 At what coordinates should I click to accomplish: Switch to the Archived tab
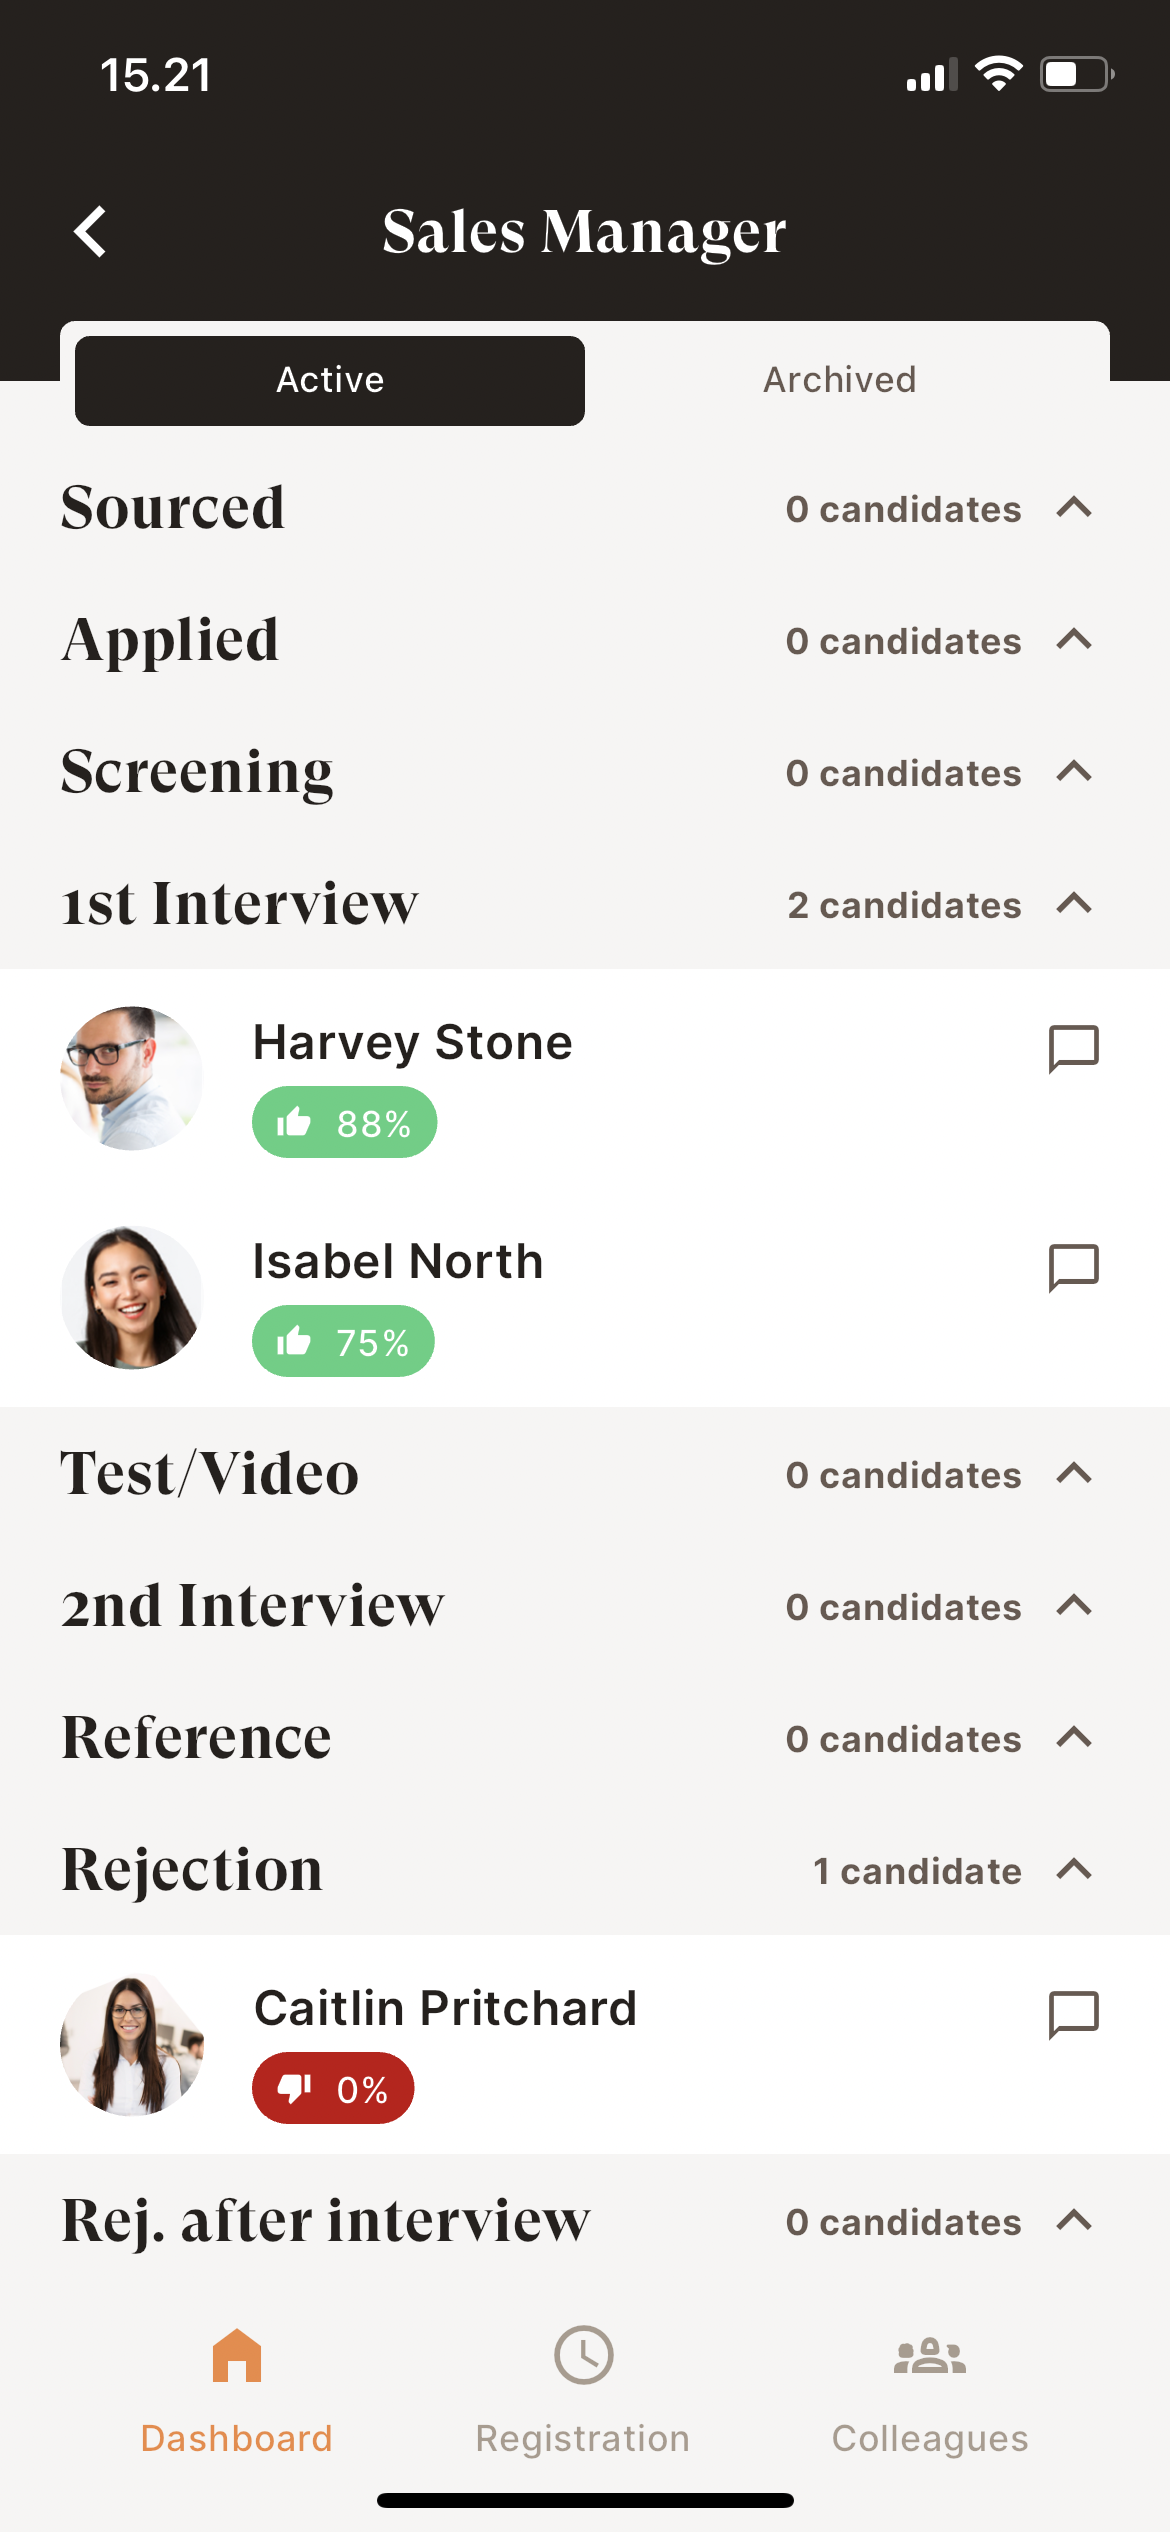click(840, 380)
